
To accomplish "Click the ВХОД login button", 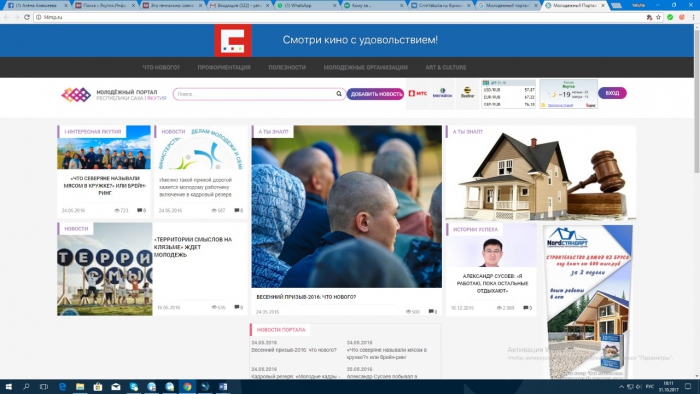I will coord(612,93).
